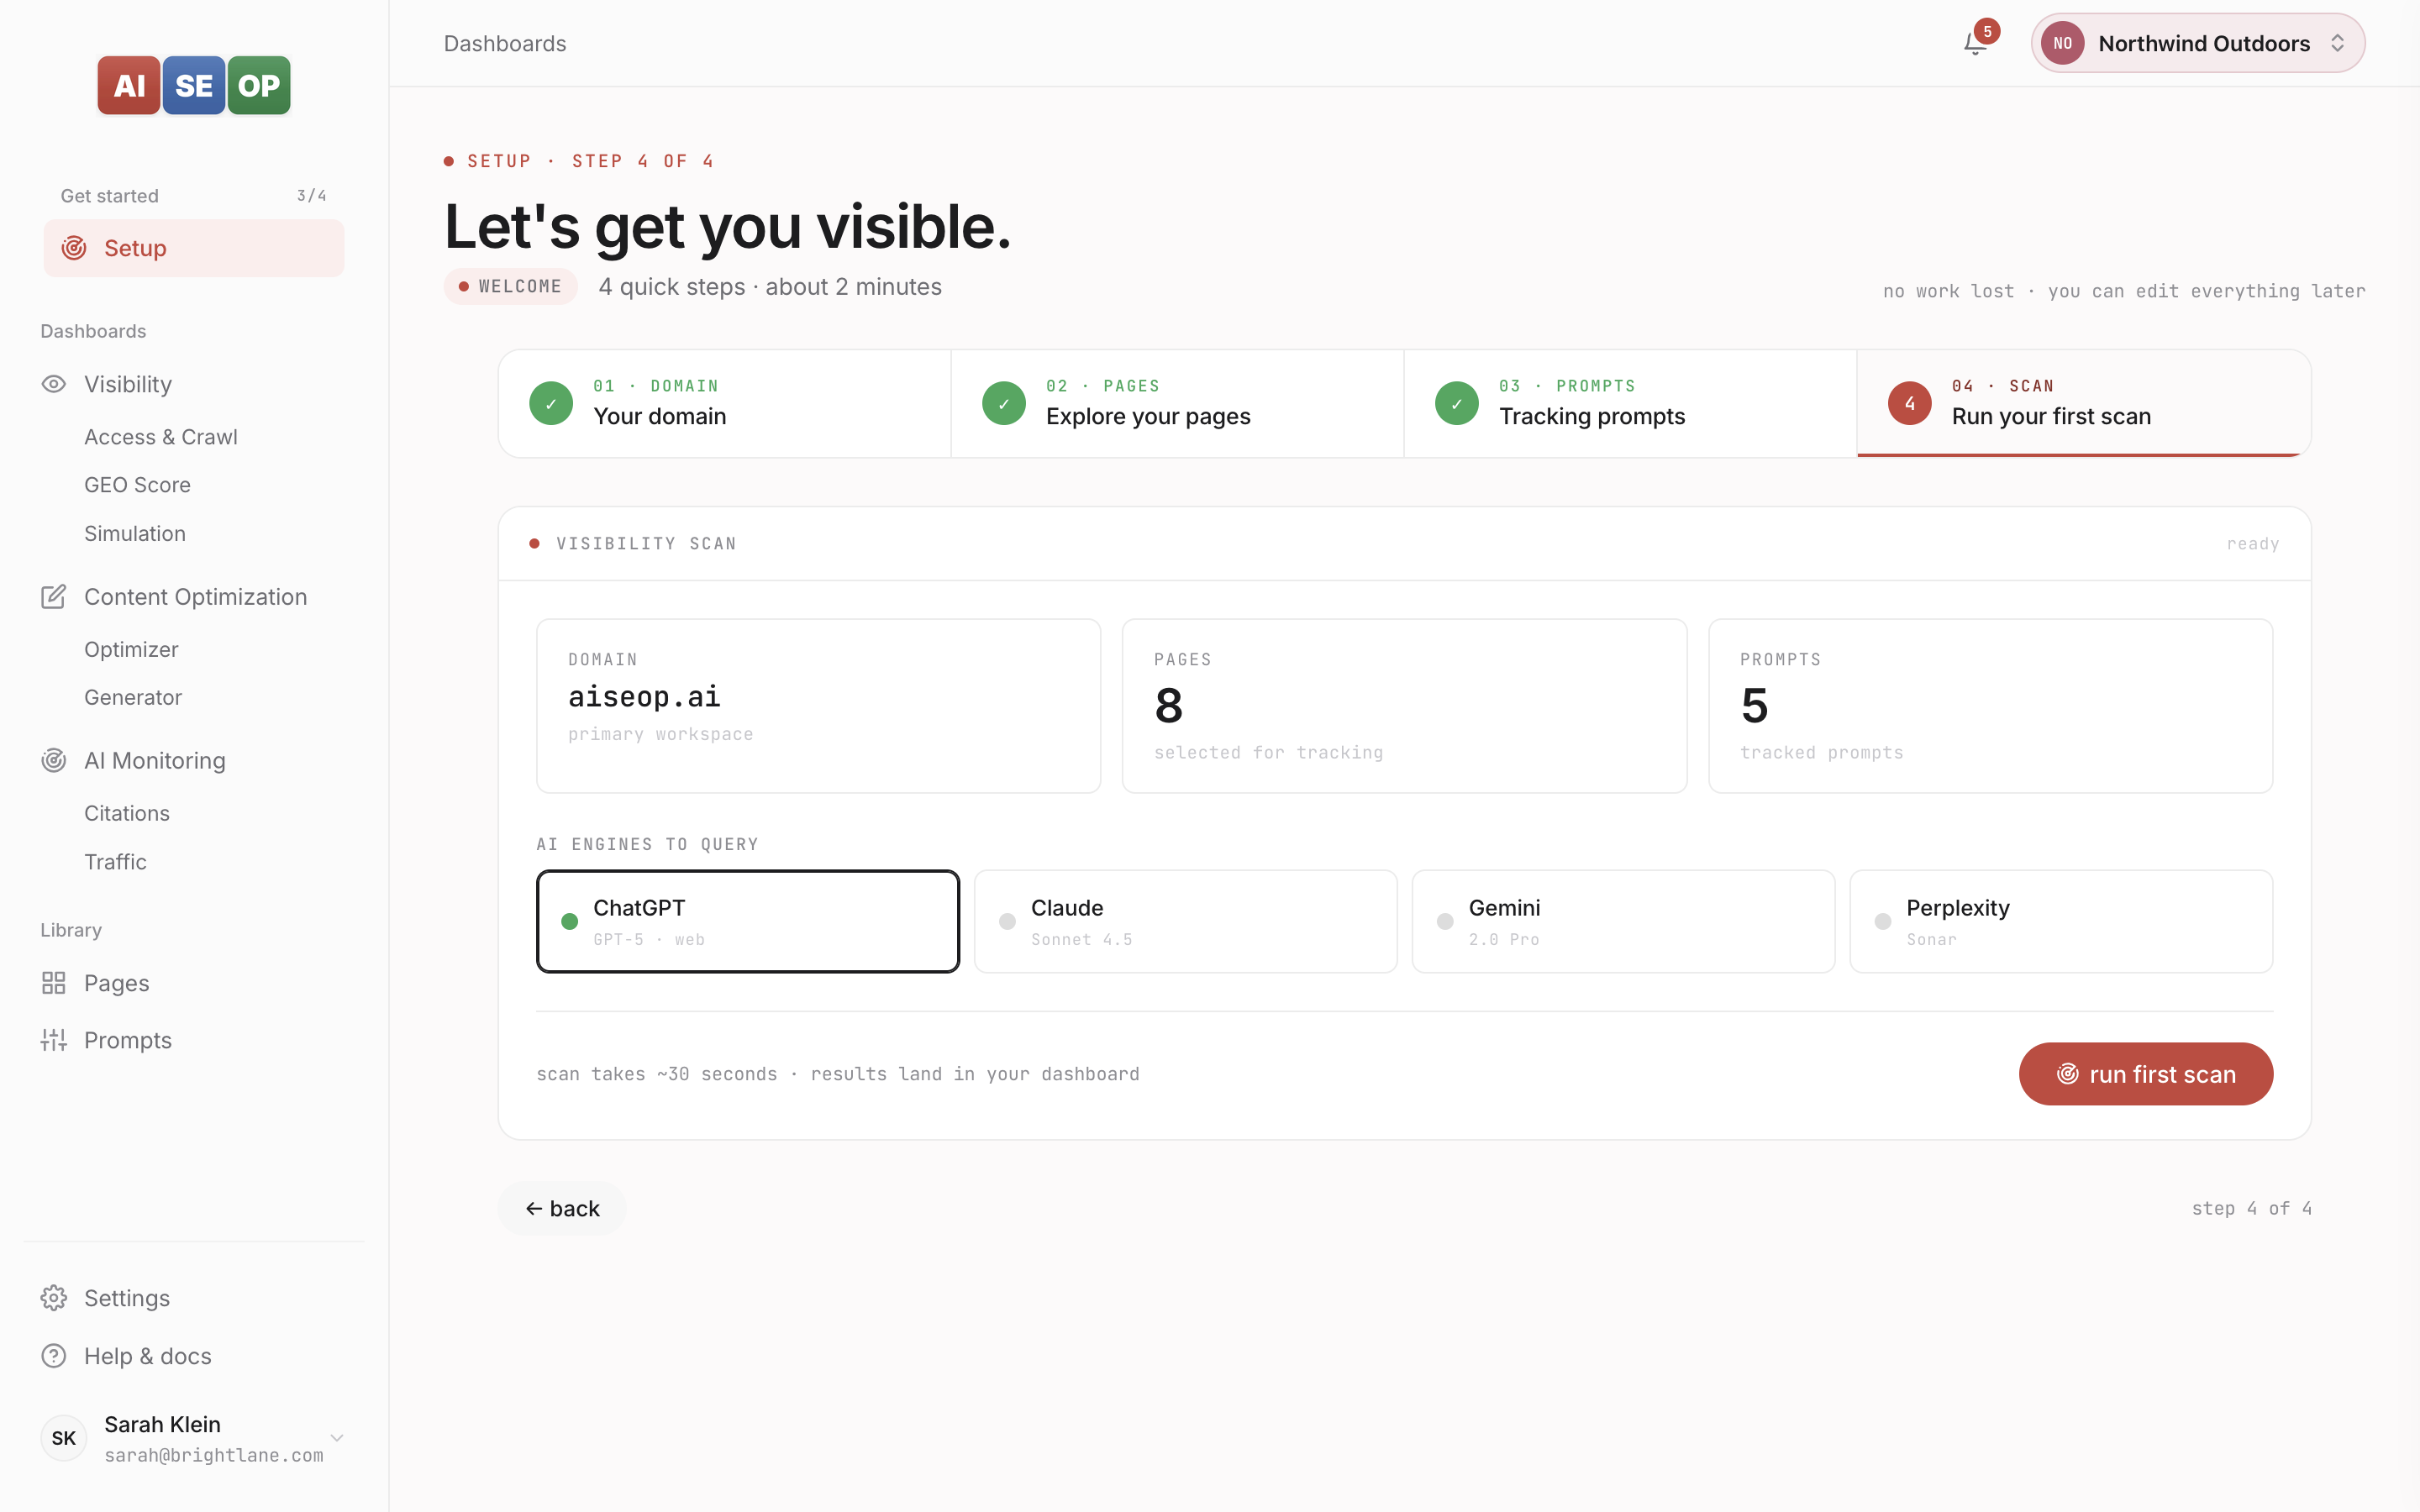Click the 'Get started' progress label
2420x1512 pixels.
tap(110, 196)
